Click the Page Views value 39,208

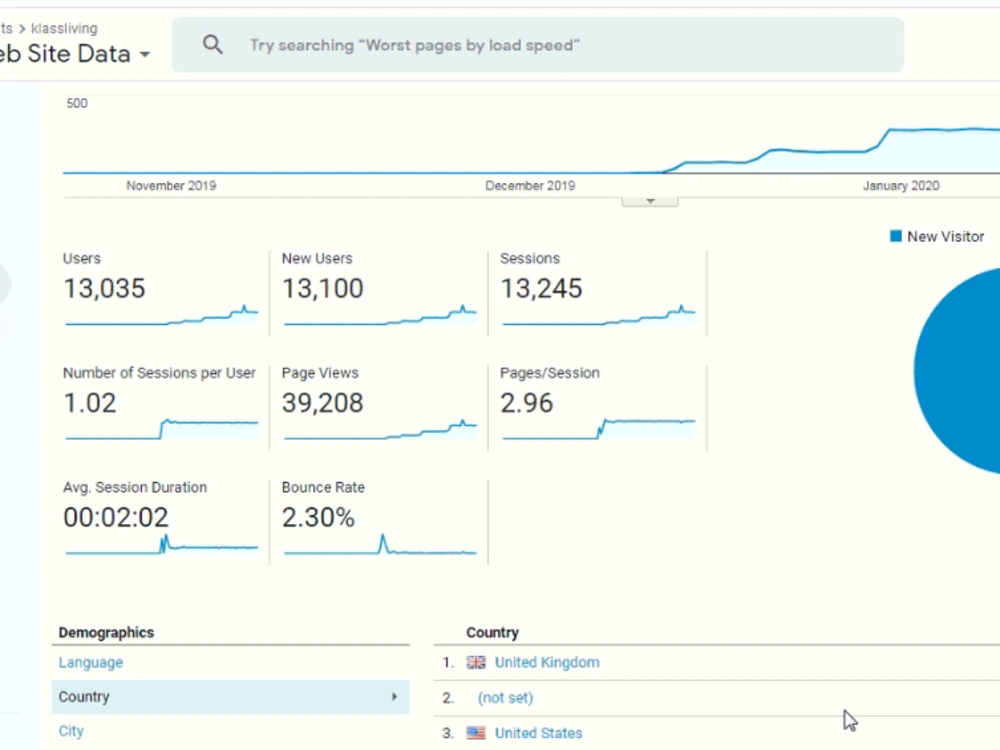pyautogui.click(x=323, y=402)
